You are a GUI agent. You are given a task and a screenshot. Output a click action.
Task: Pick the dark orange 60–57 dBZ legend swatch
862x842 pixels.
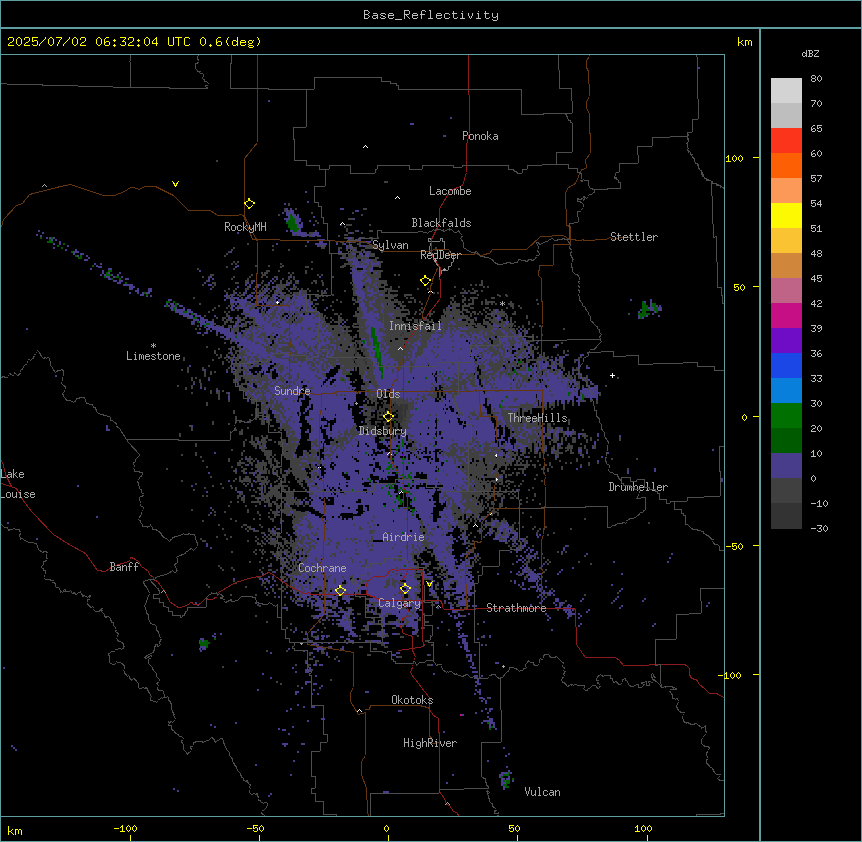786,165
